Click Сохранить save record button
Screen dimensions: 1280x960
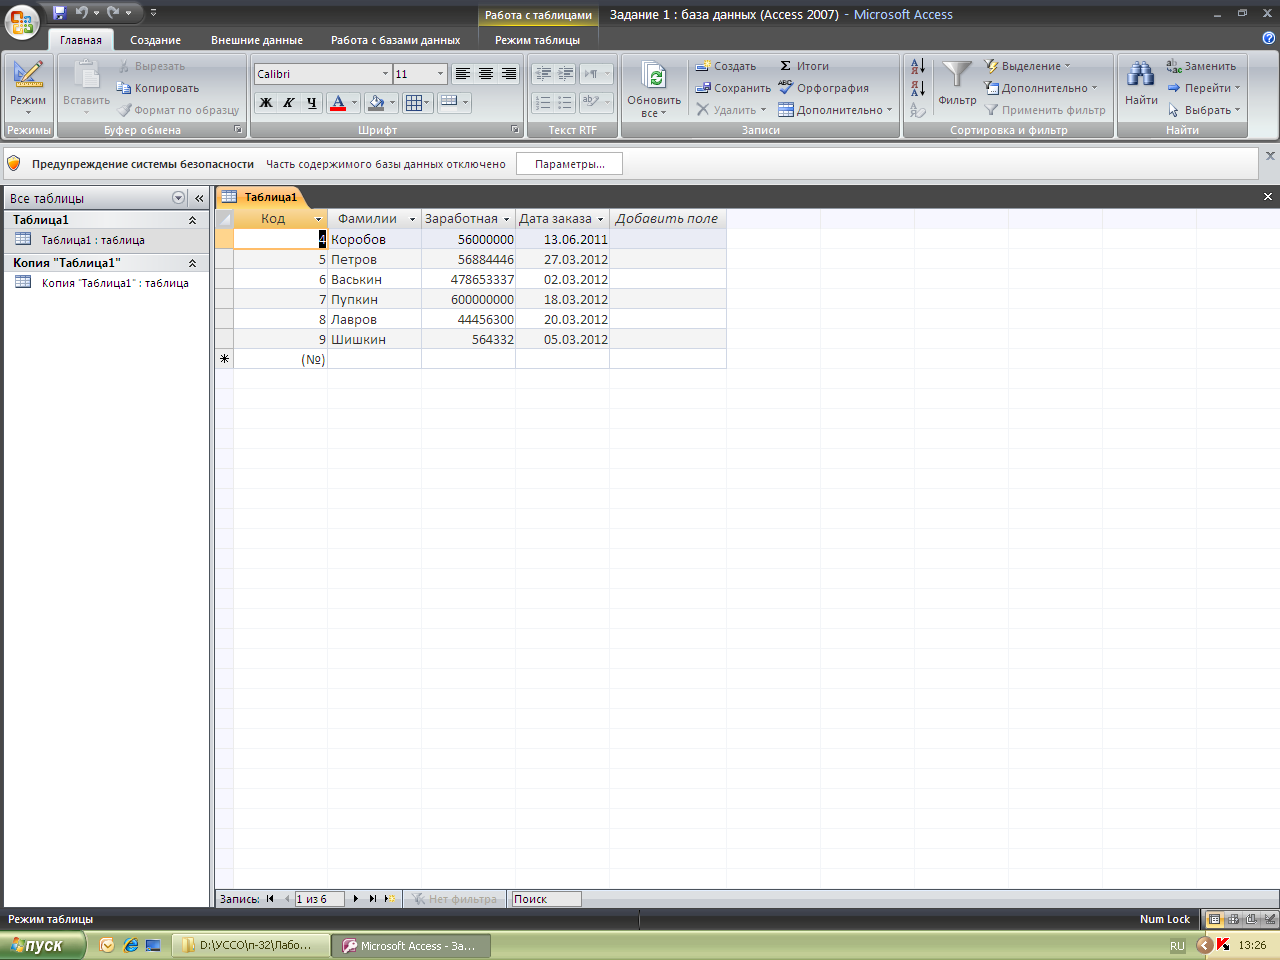pos(734,88)
